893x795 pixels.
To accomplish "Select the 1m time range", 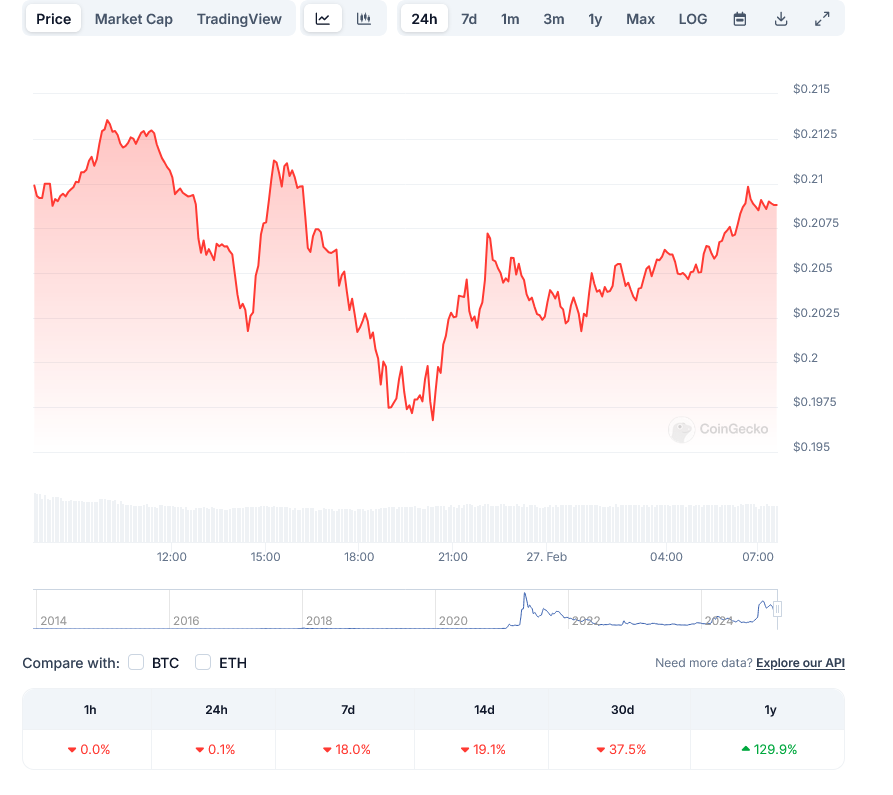I will point(510,19).
